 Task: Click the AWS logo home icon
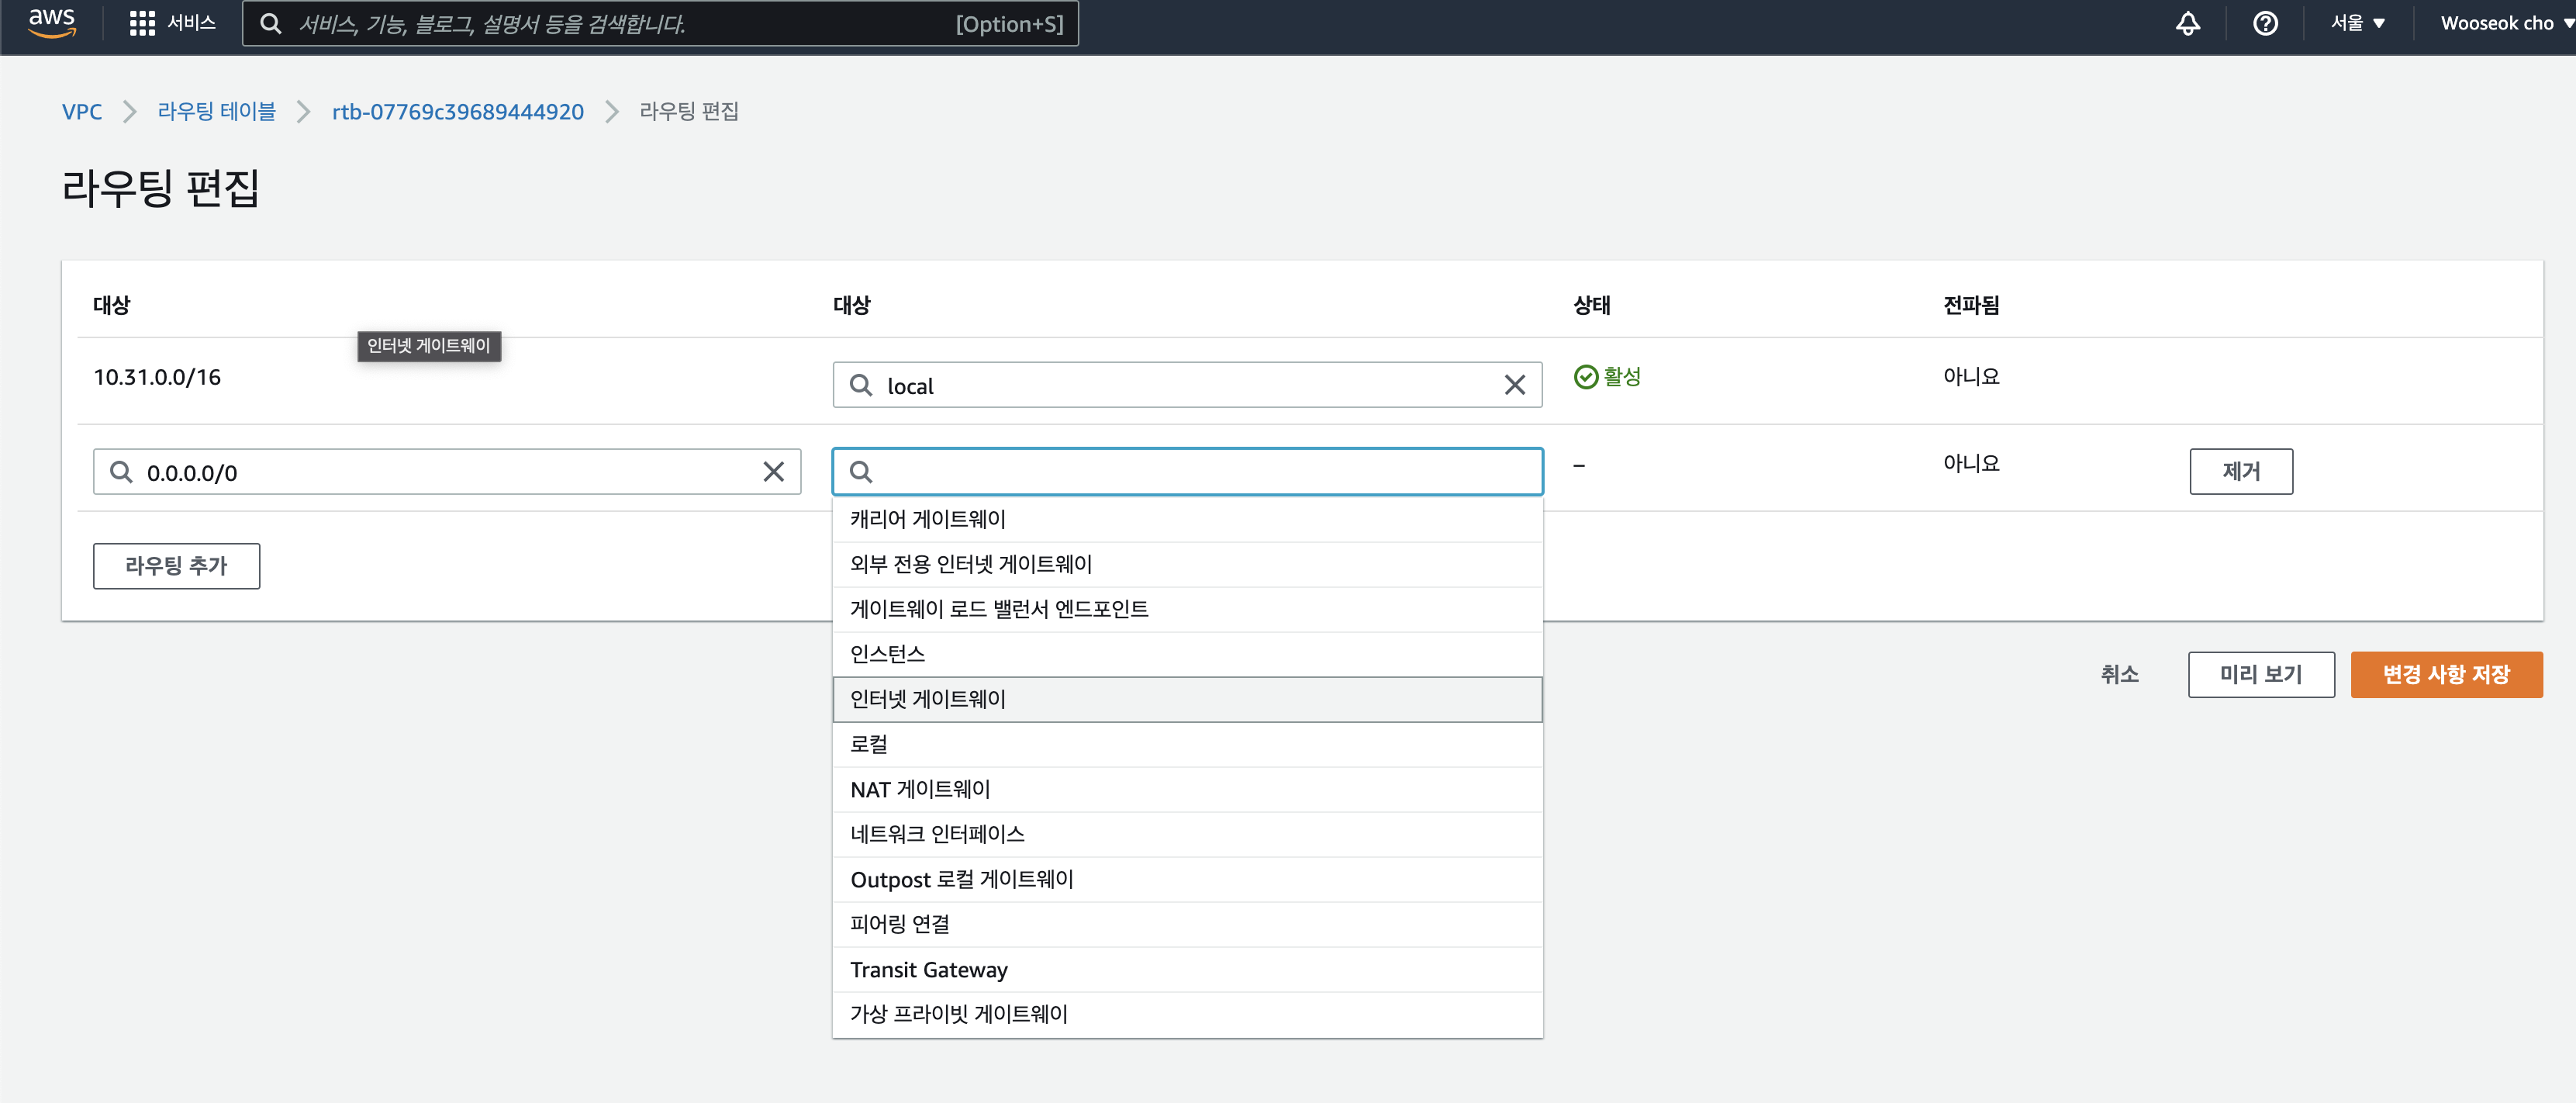(52, 22)
